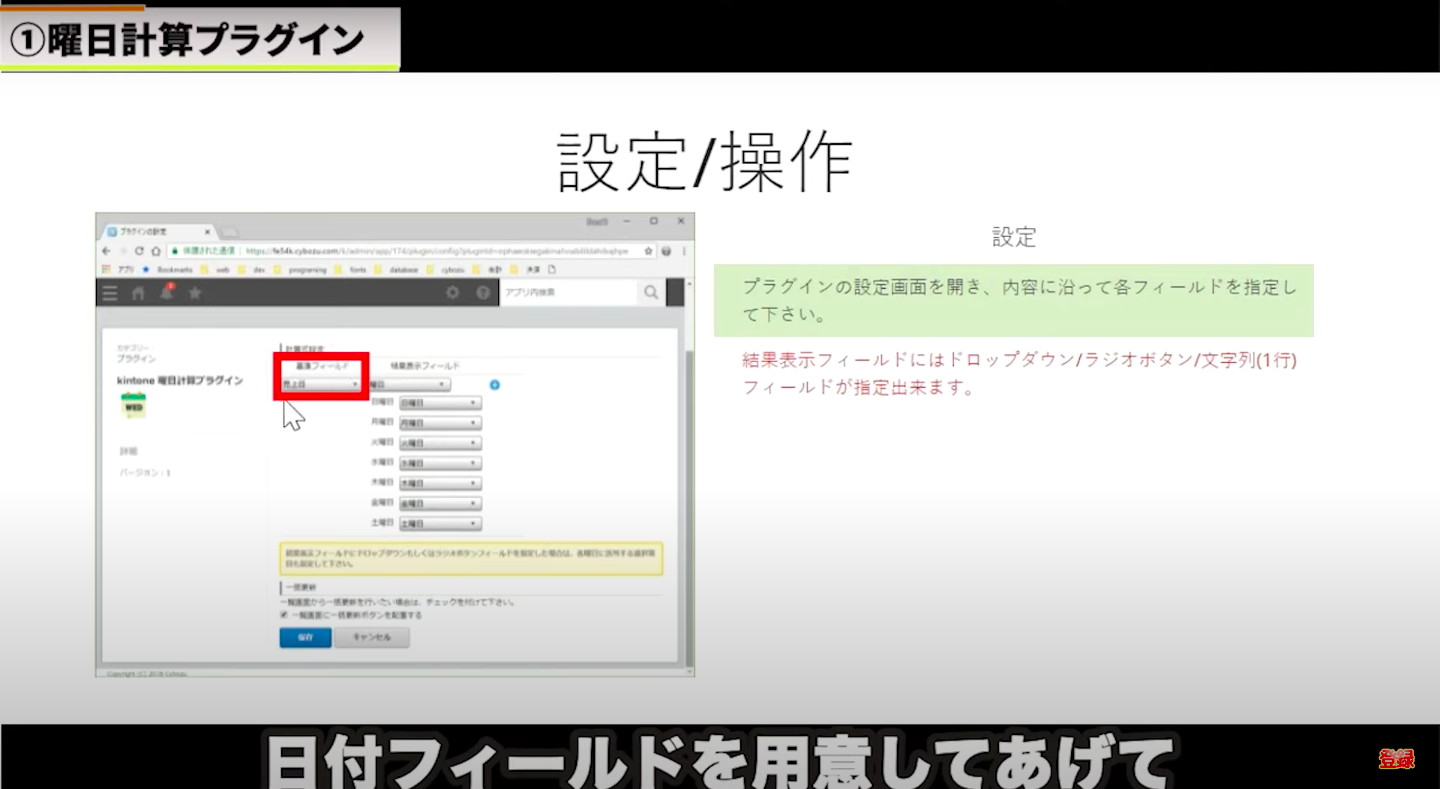The image size is (1440, 789).
Task: Add a row with the blue plus icon
Action: click(x=494, y=385)
